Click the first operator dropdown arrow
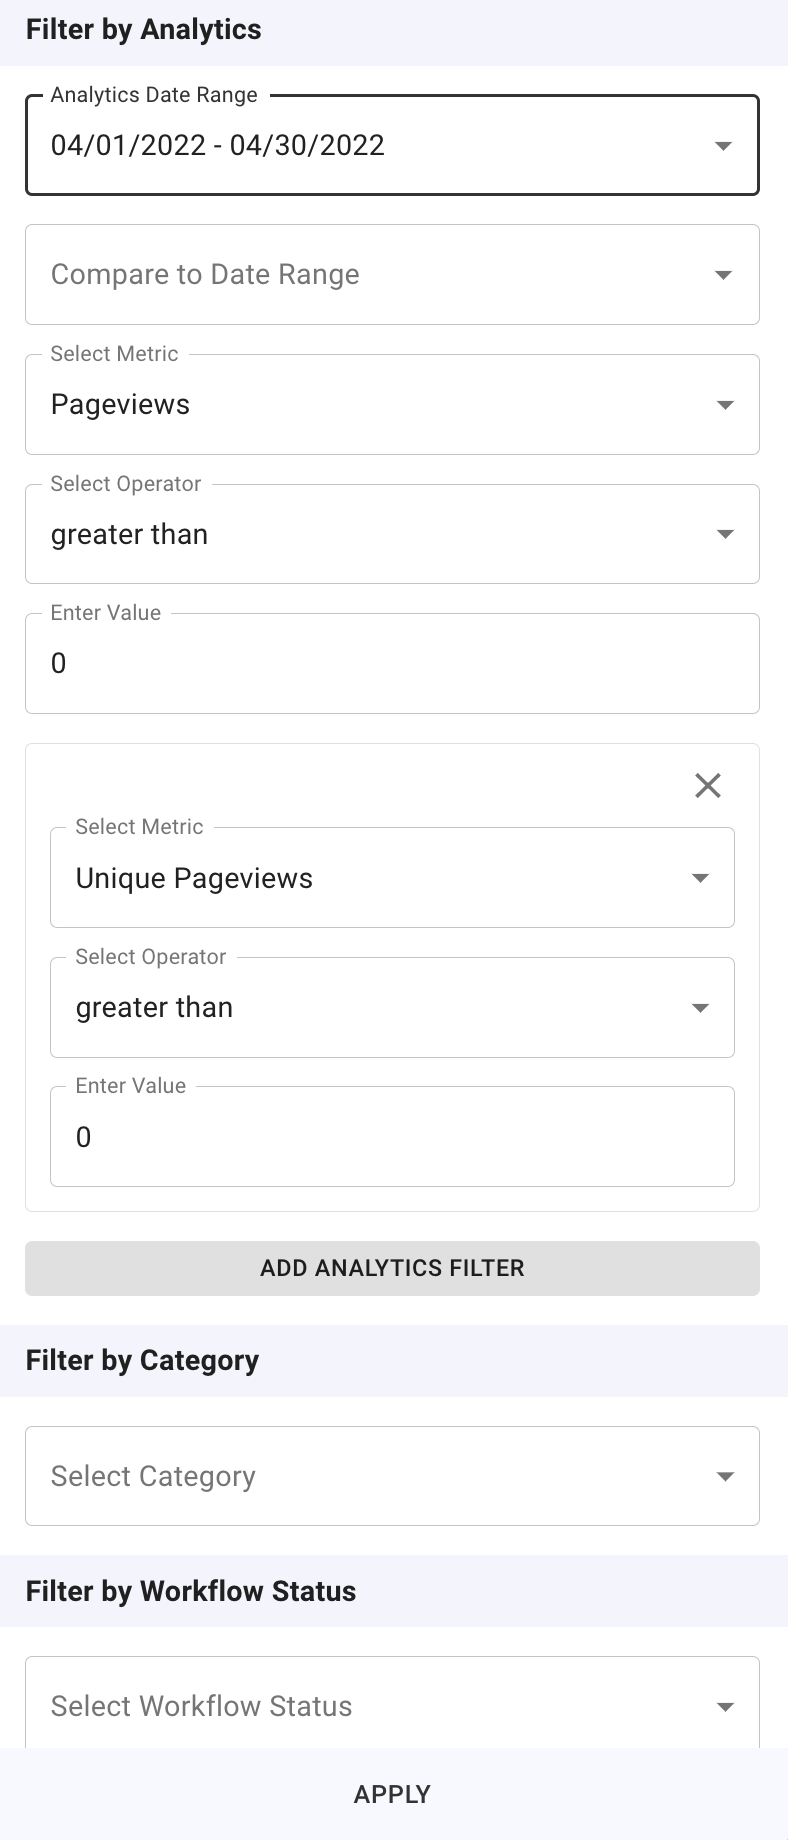This screenshot has width=788, height=1840. [x=725, y=534]
